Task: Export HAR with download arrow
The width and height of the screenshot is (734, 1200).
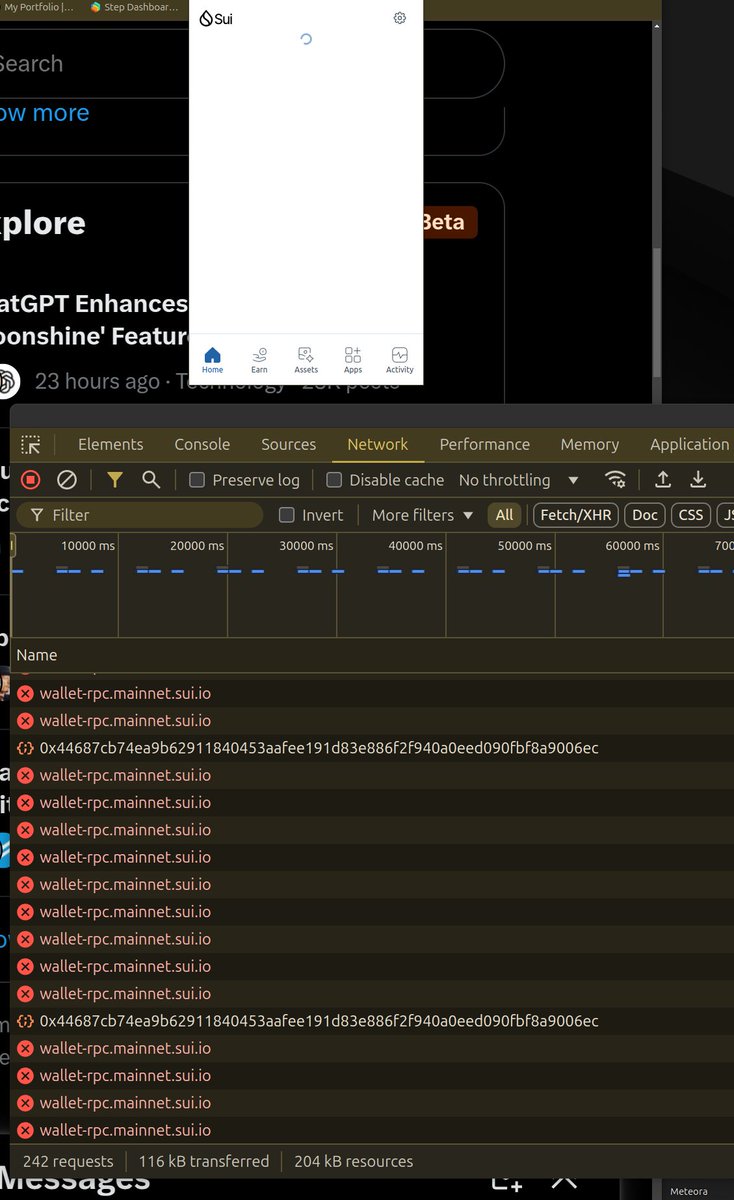Action: click(698, 480)
